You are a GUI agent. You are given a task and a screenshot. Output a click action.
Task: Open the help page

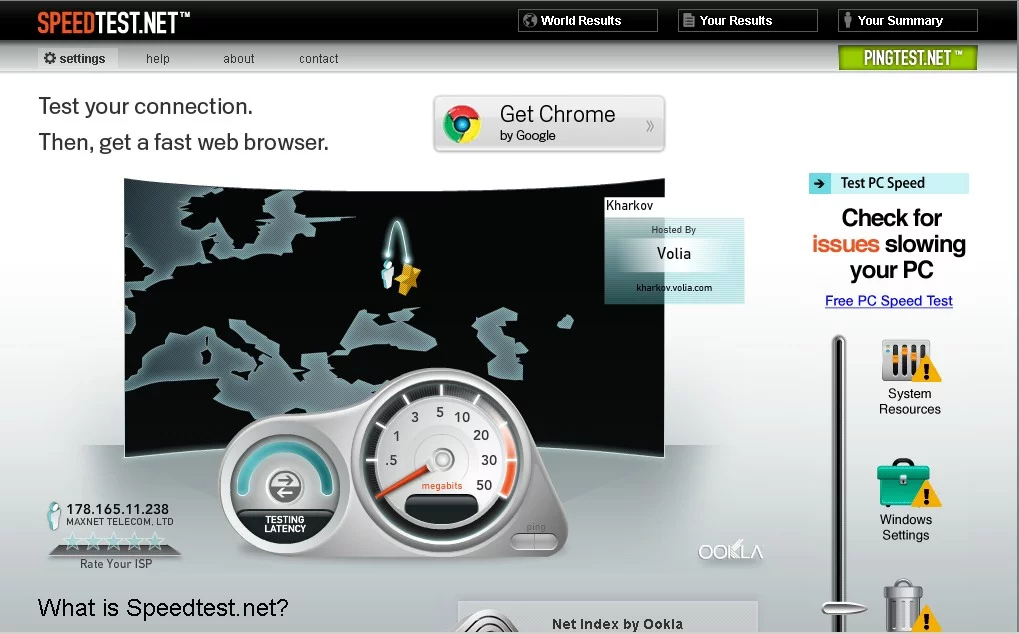tap(157, 58)
